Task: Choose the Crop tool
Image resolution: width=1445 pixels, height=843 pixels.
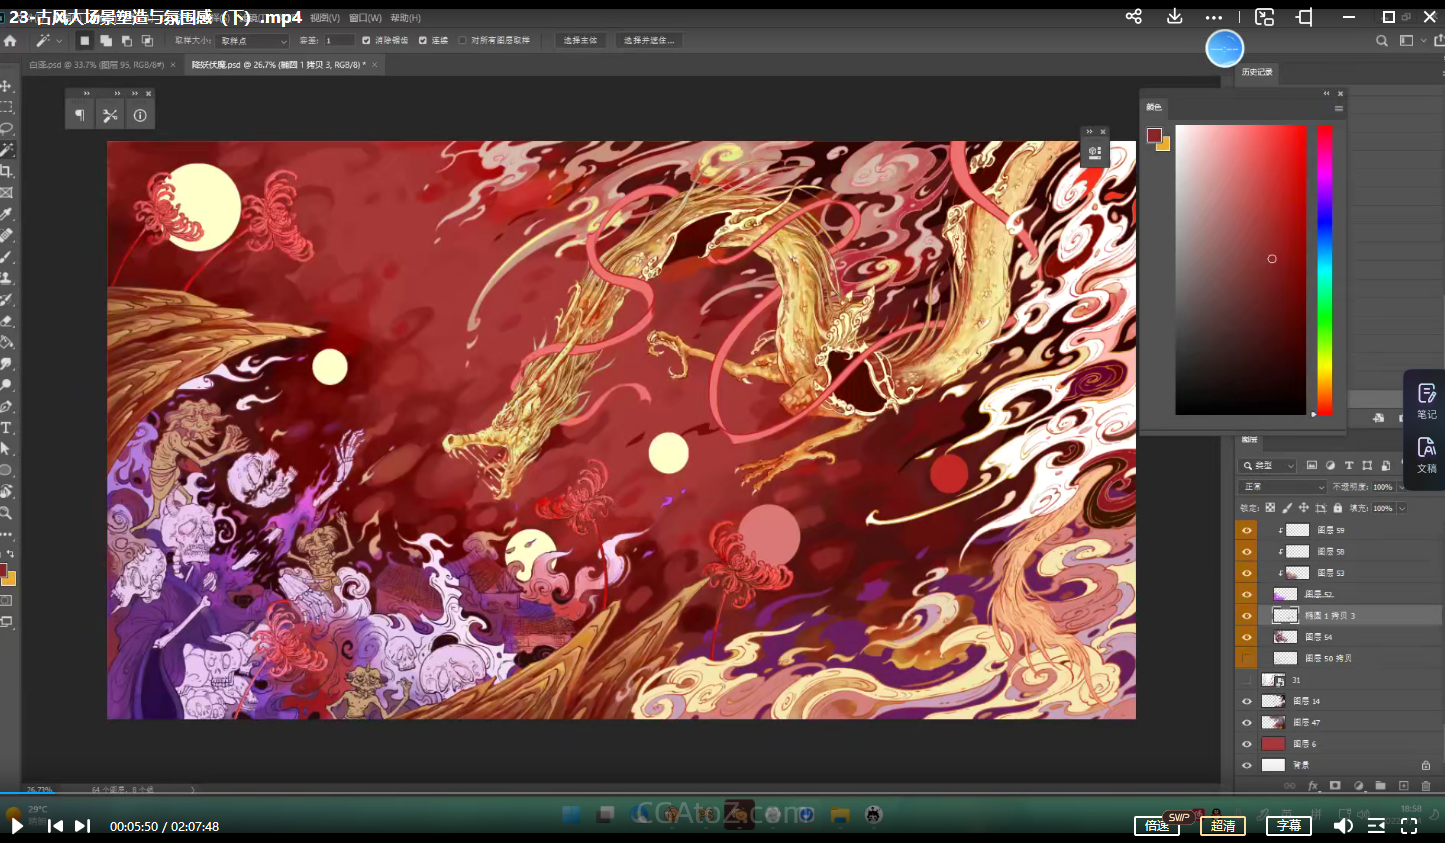Action: [6, 171]
